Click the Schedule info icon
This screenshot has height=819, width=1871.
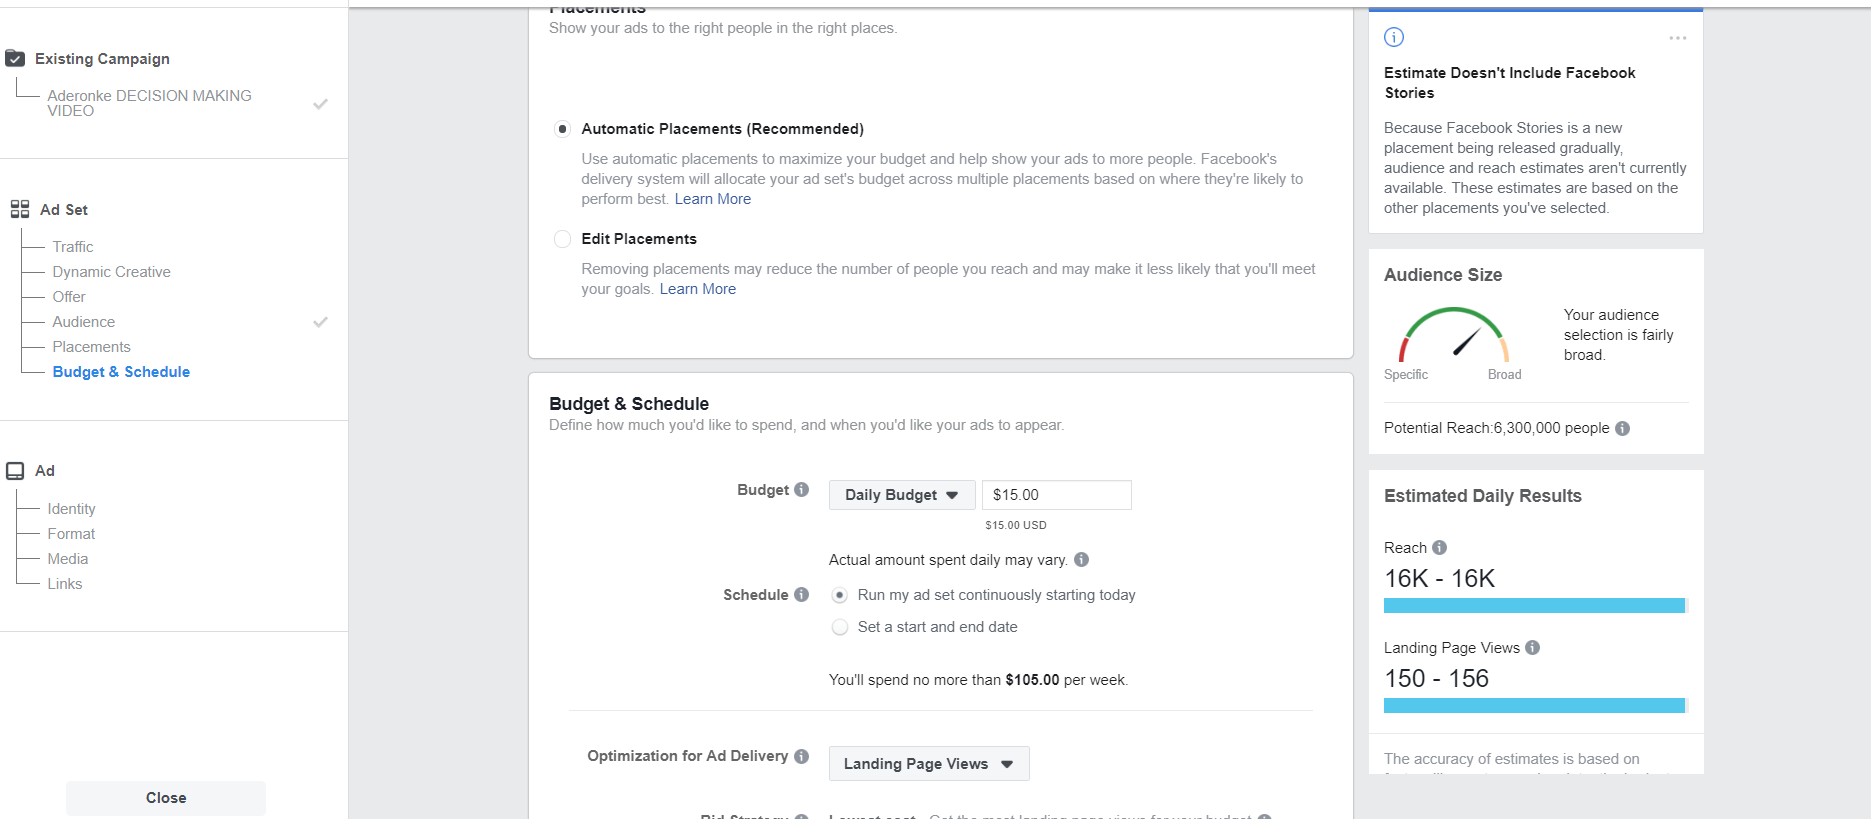(801, 595)
